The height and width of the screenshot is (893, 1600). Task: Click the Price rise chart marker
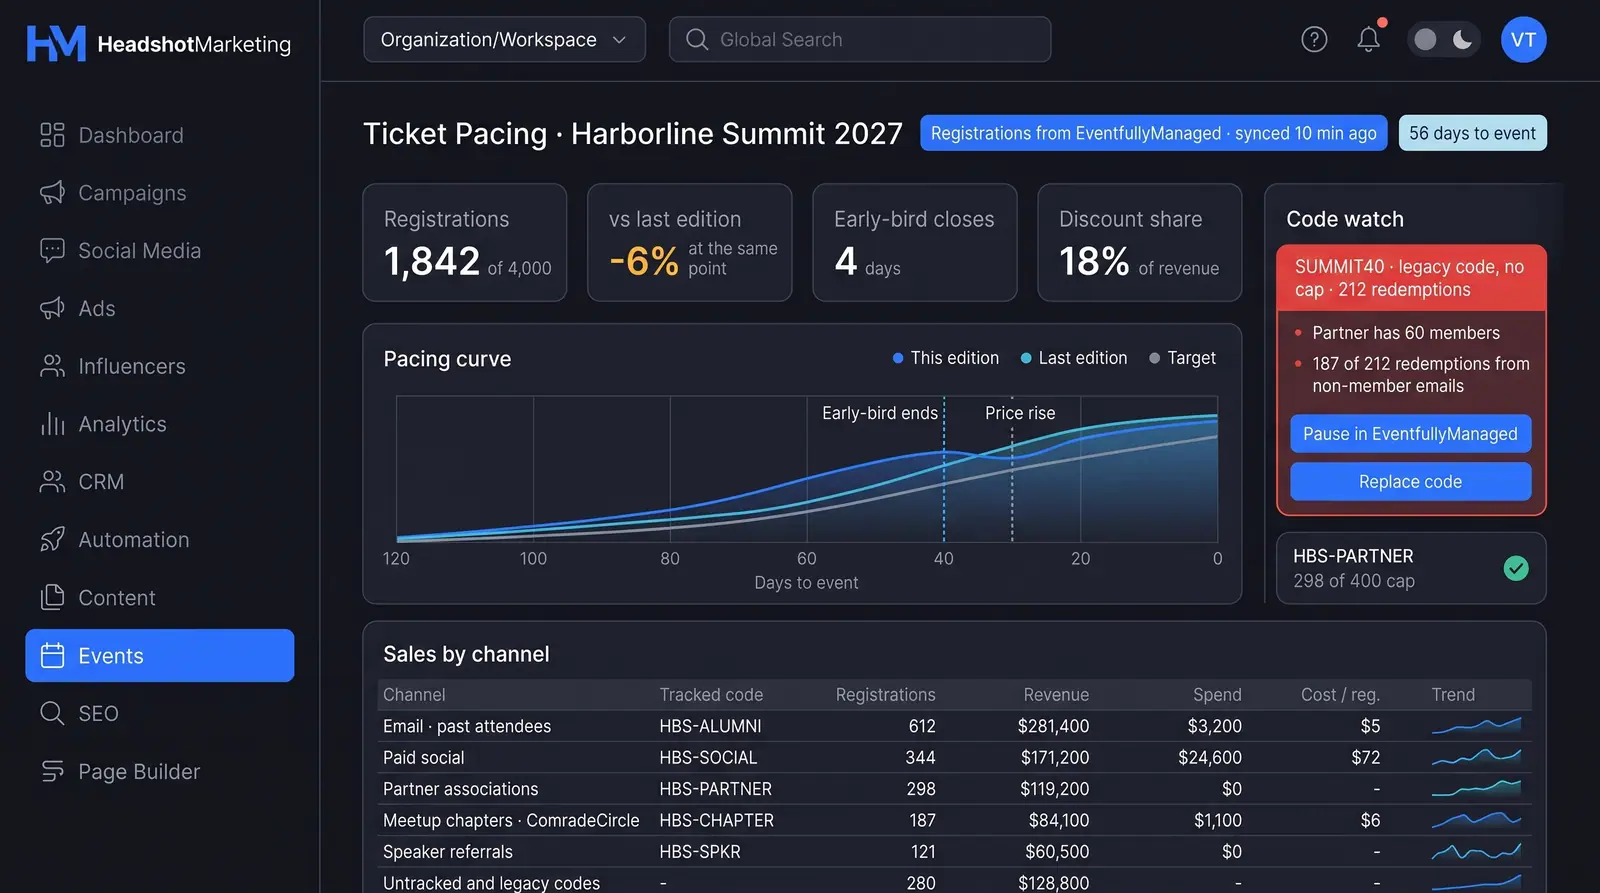1020,413
